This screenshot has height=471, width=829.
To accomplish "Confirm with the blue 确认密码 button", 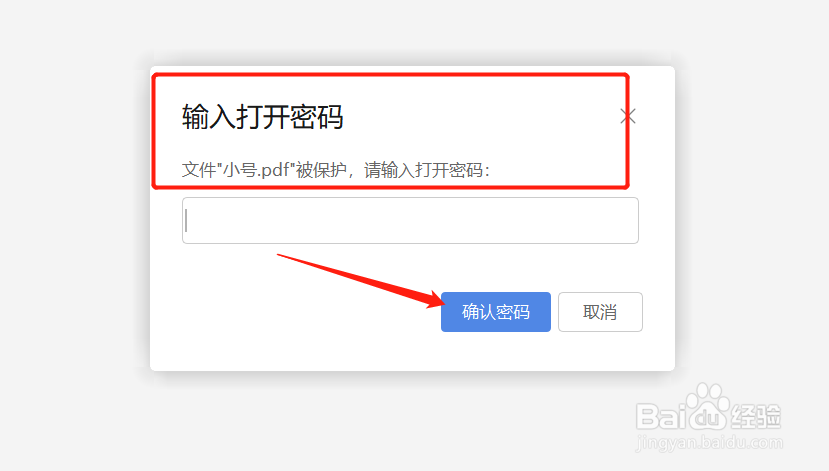I will point(495,312).
